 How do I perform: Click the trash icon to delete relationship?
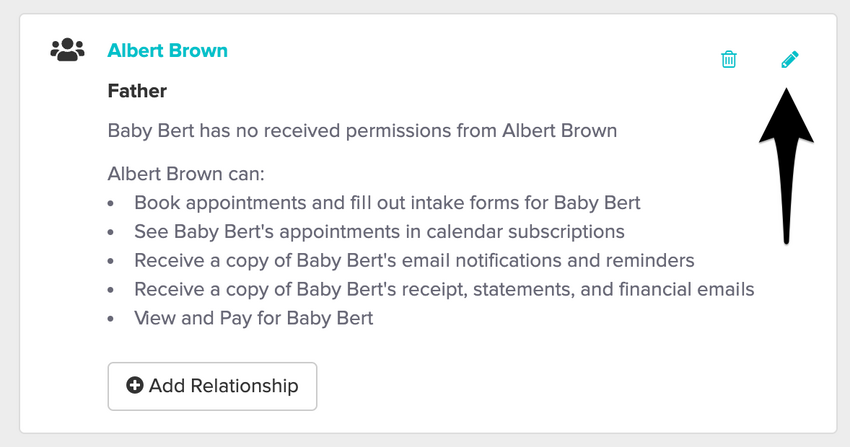(729, 60)
